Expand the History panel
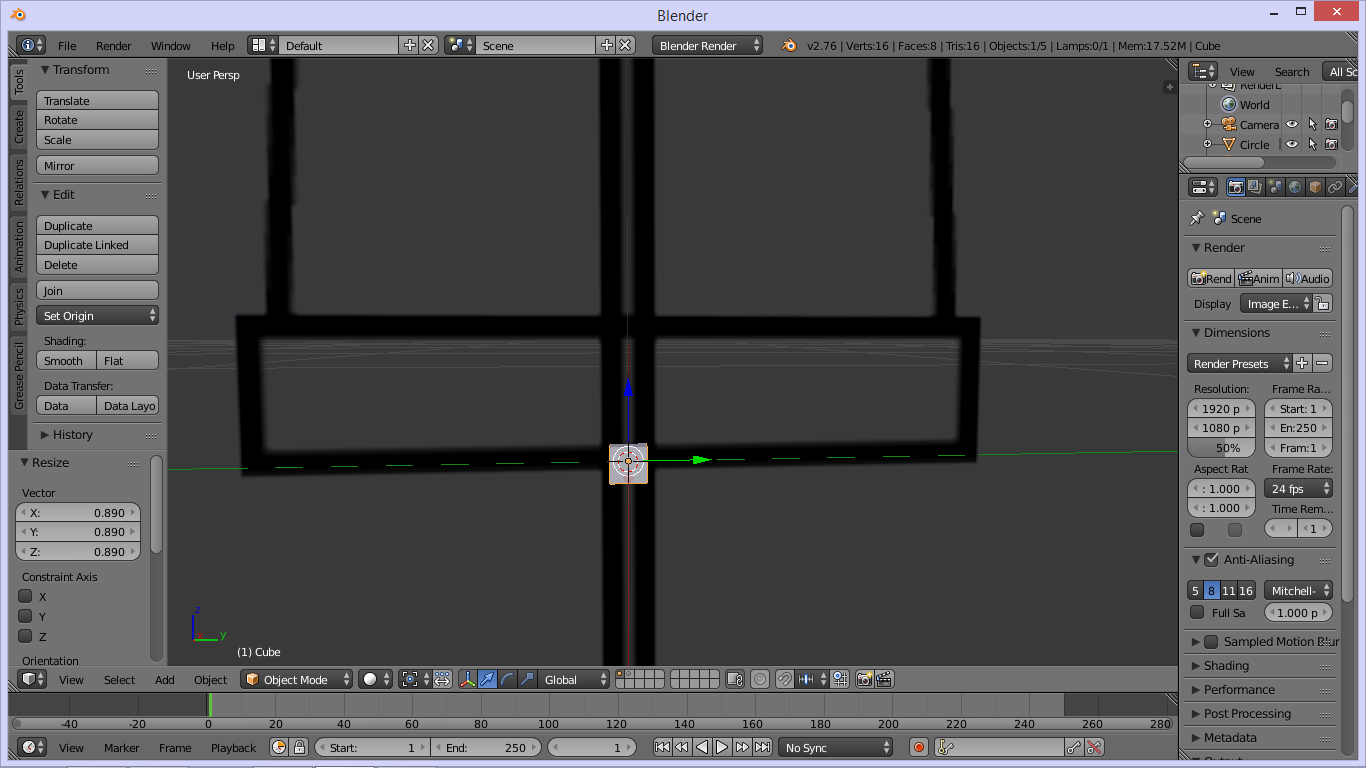The image size is (1366, 768). tap(72, 434)
